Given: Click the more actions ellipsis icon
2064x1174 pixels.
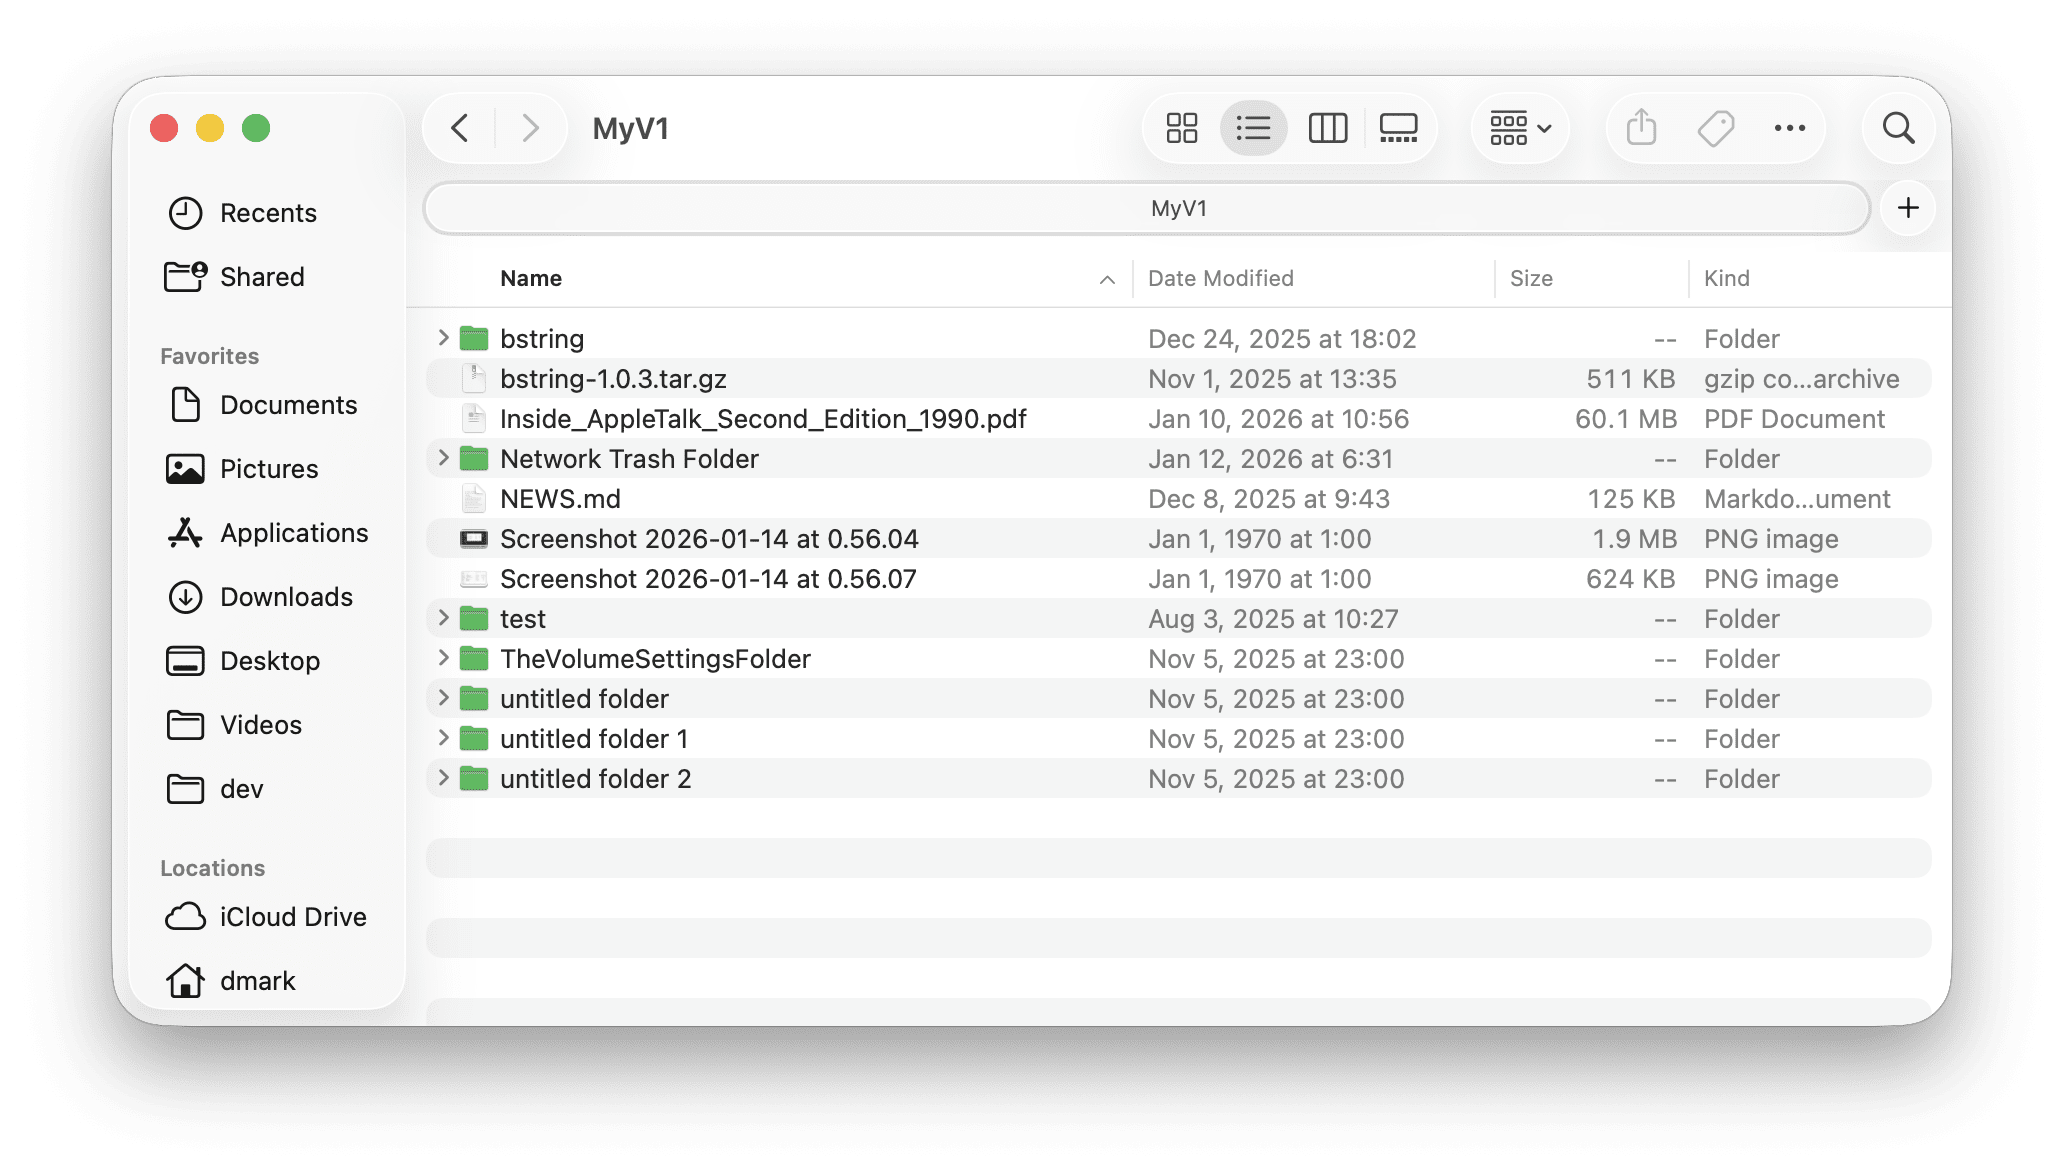Looking at the screenshot, I should pyautogui.click(x=1789, y=128).
